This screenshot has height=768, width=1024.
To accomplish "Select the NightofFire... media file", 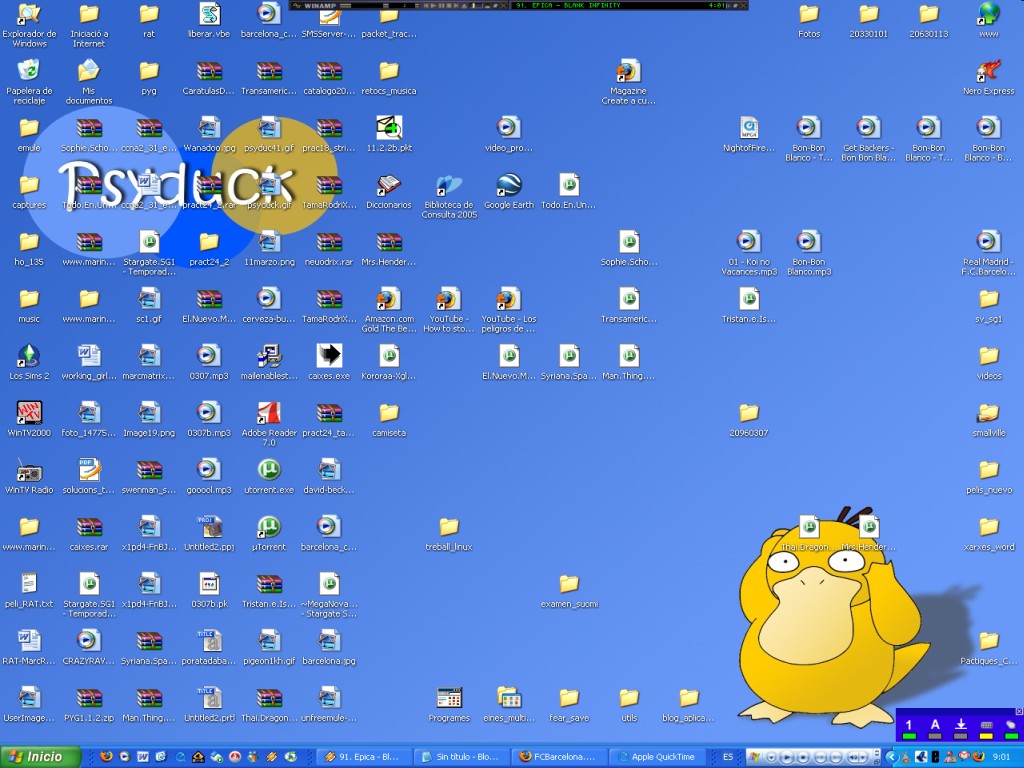I will coord(749,134).
